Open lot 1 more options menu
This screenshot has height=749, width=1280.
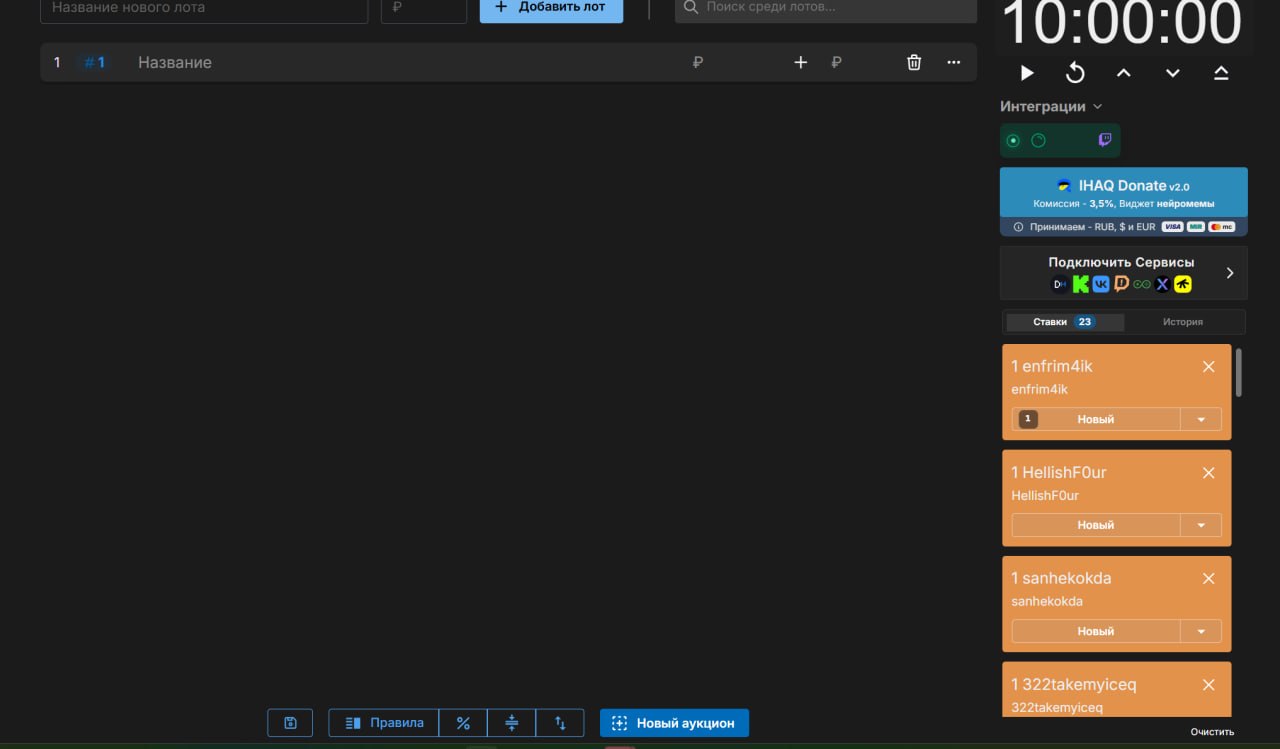[x=954, y=62]
